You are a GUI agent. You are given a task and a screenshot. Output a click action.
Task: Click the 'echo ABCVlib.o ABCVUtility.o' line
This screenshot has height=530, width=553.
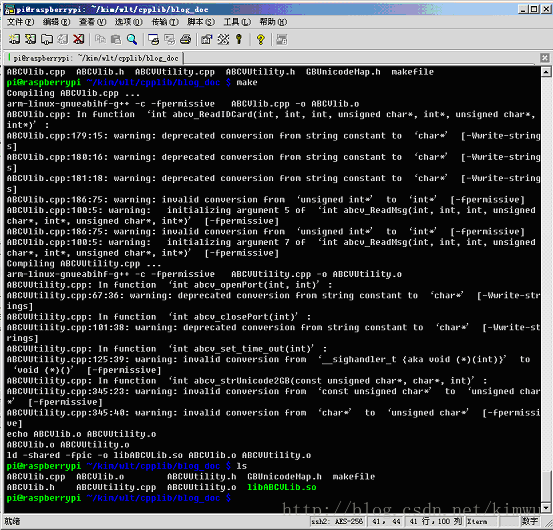pos(81,434)
